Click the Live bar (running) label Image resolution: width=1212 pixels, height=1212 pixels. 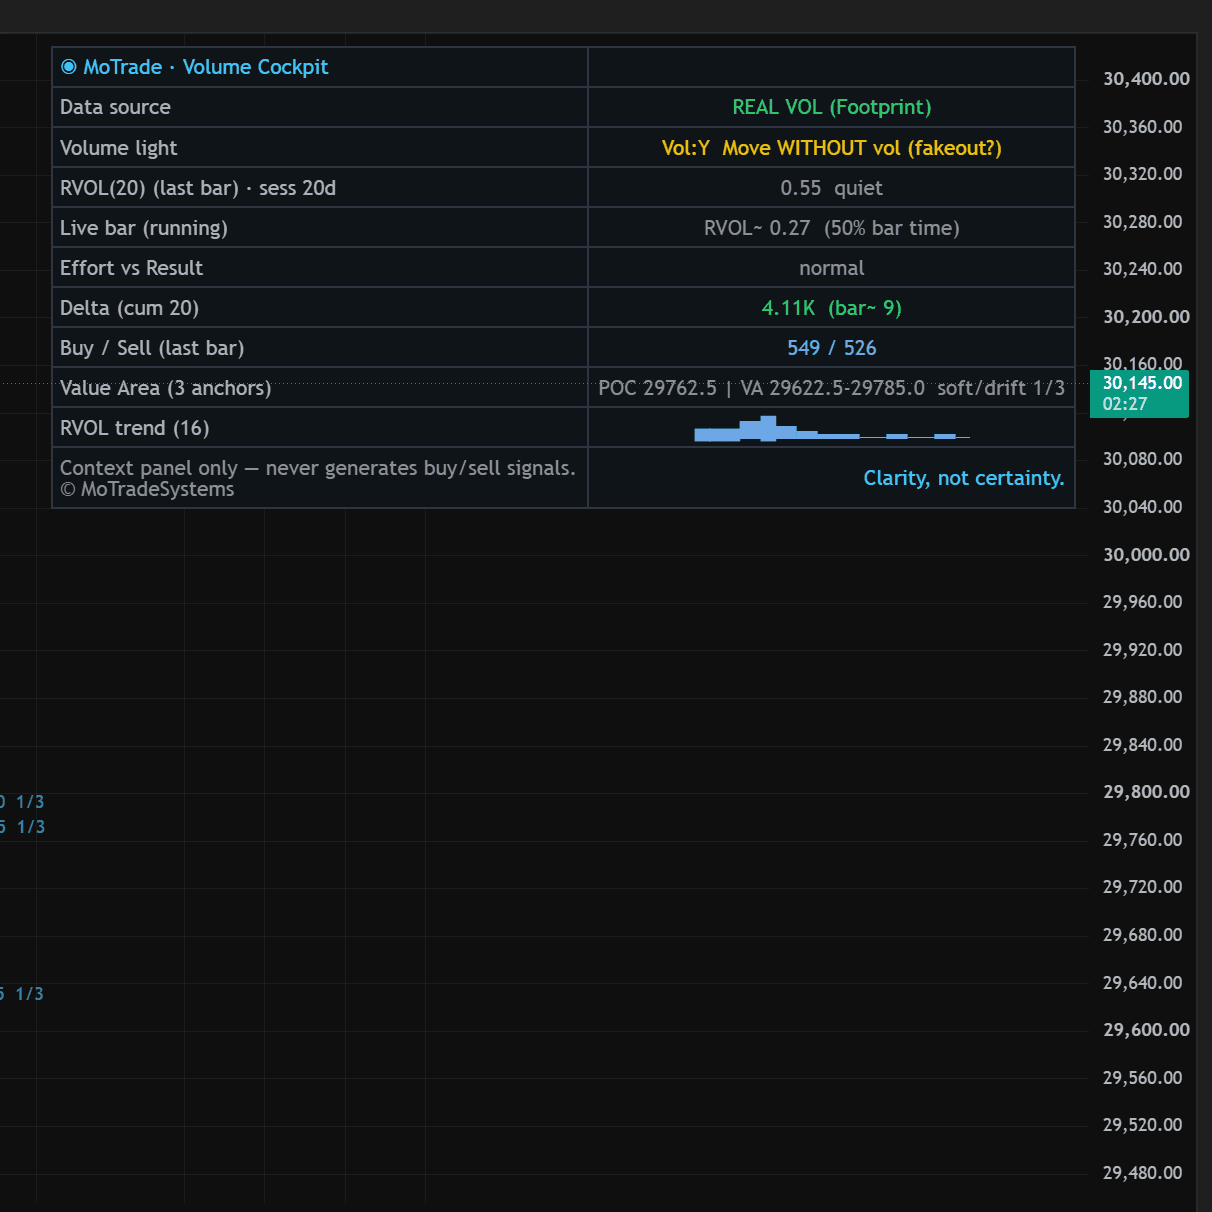coord(144,228)
